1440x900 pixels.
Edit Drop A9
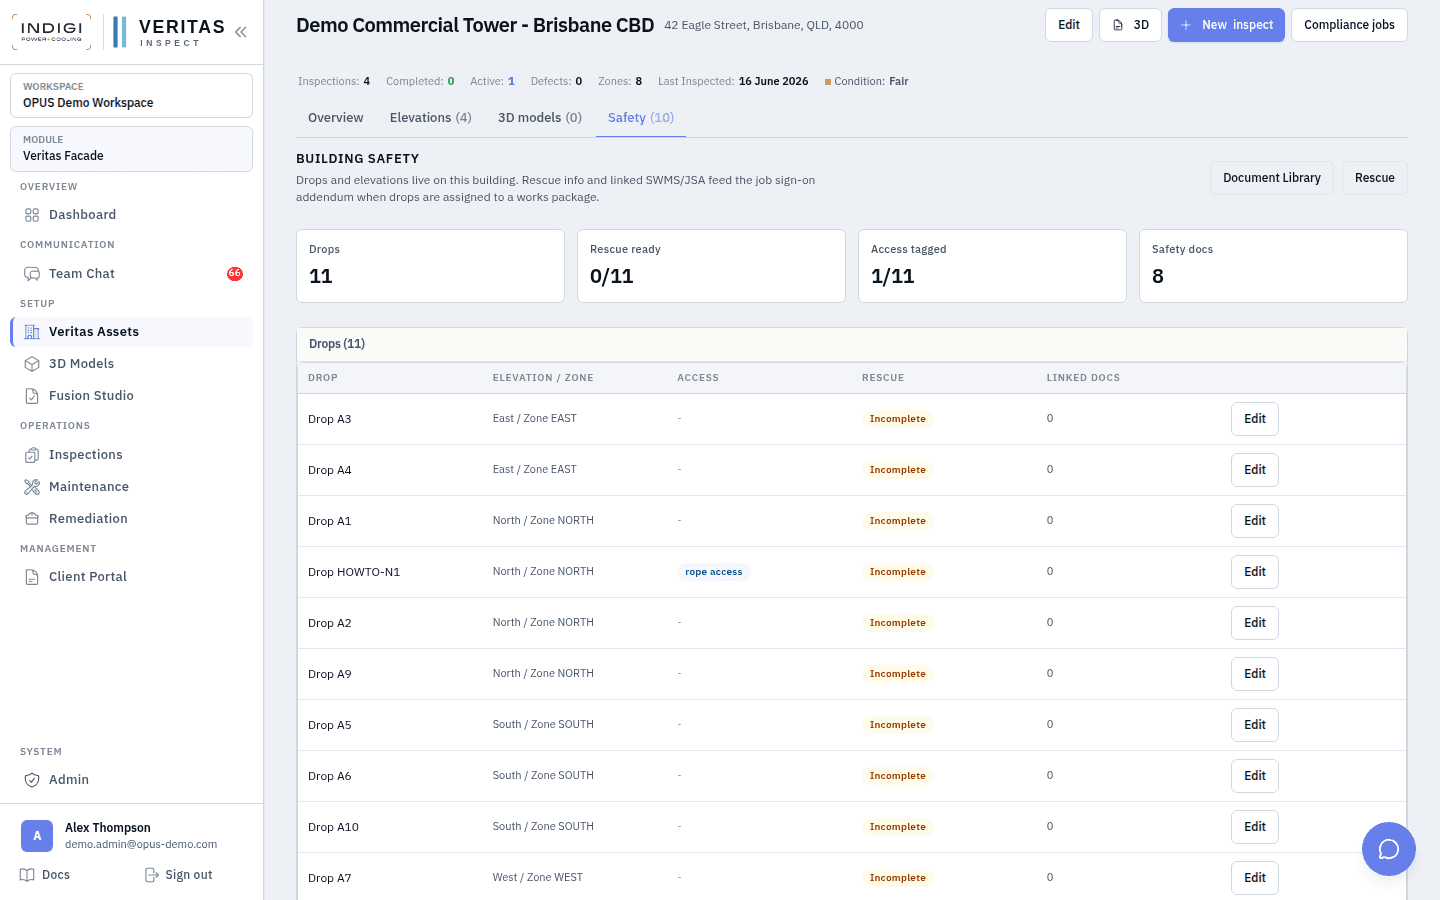(x=1255, y=674)
